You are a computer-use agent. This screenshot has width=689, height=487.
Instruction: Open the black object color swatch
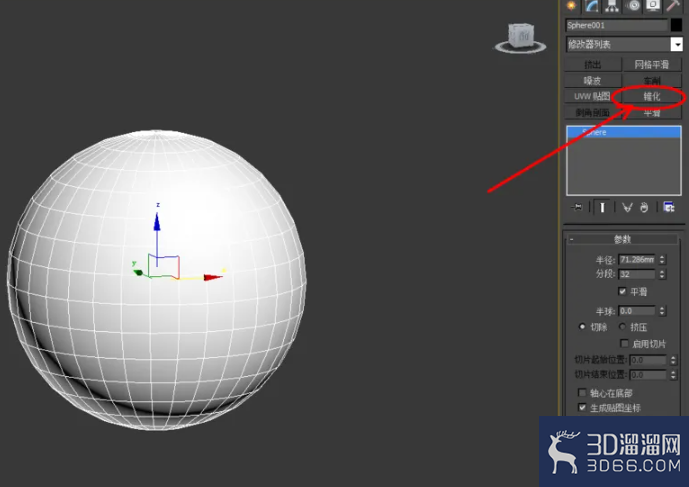coord(676,25)
